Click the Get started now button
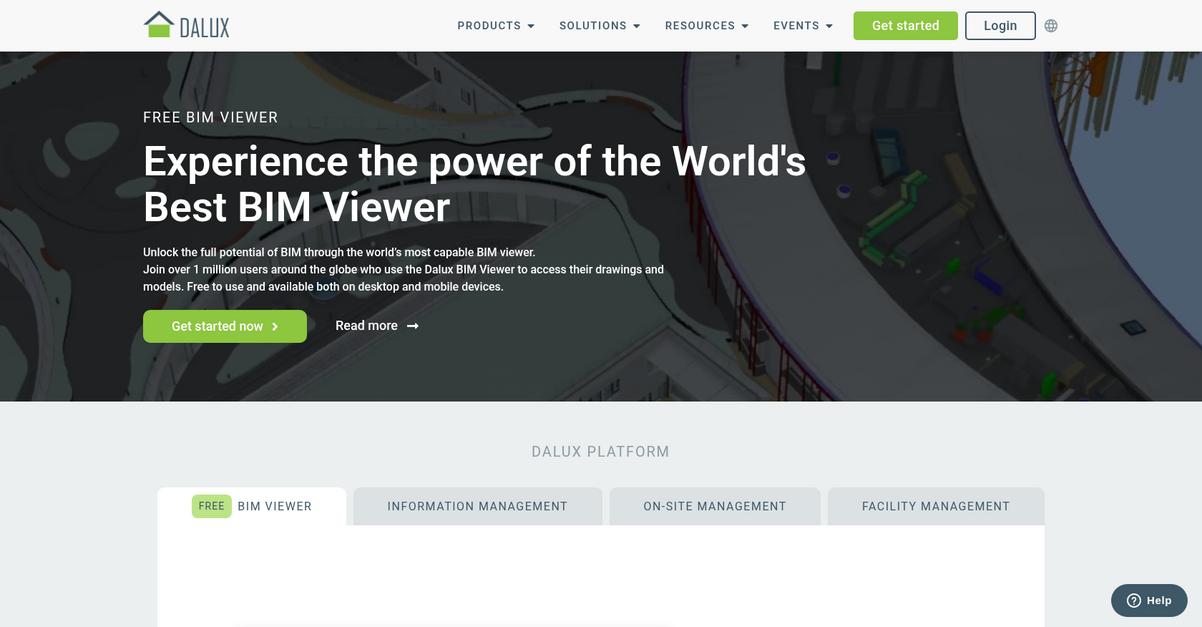 (x=225, y=326)
